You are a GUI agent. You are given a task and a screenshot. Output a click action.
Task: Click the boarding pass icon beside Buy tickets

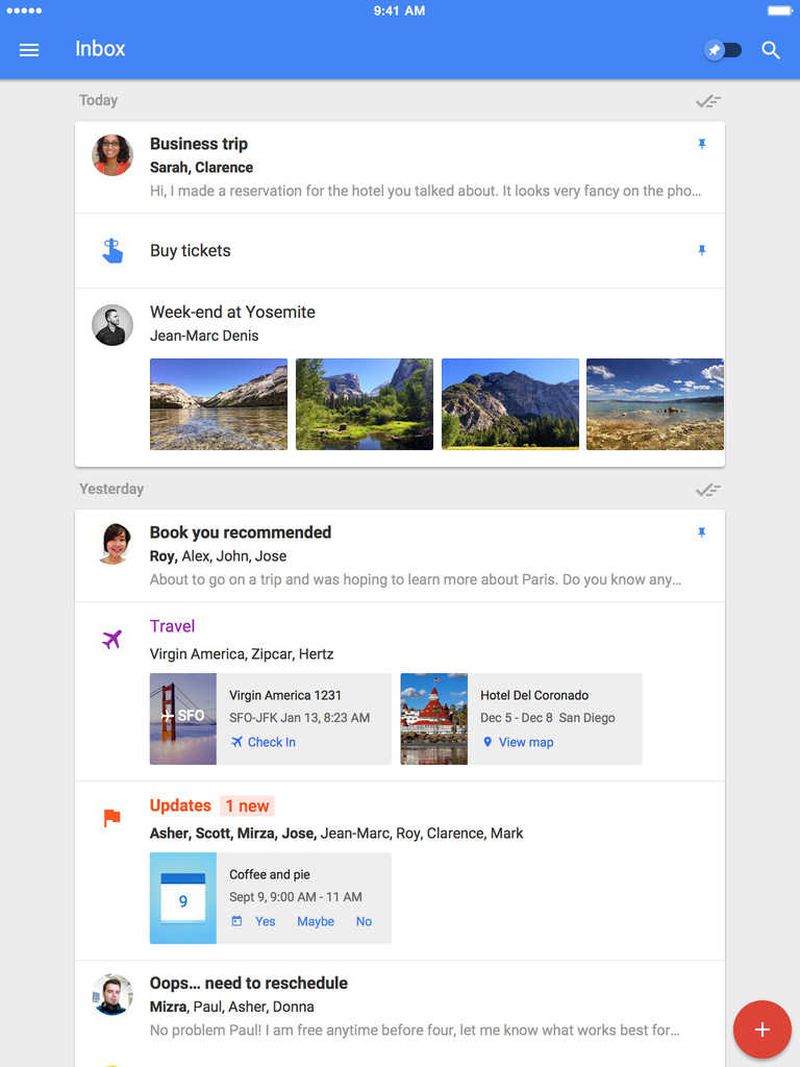112,250
